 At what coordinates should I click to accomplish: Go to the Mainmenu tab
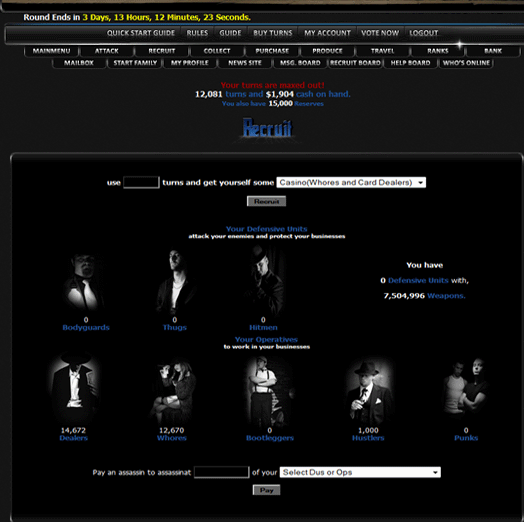tap(51, 51)
